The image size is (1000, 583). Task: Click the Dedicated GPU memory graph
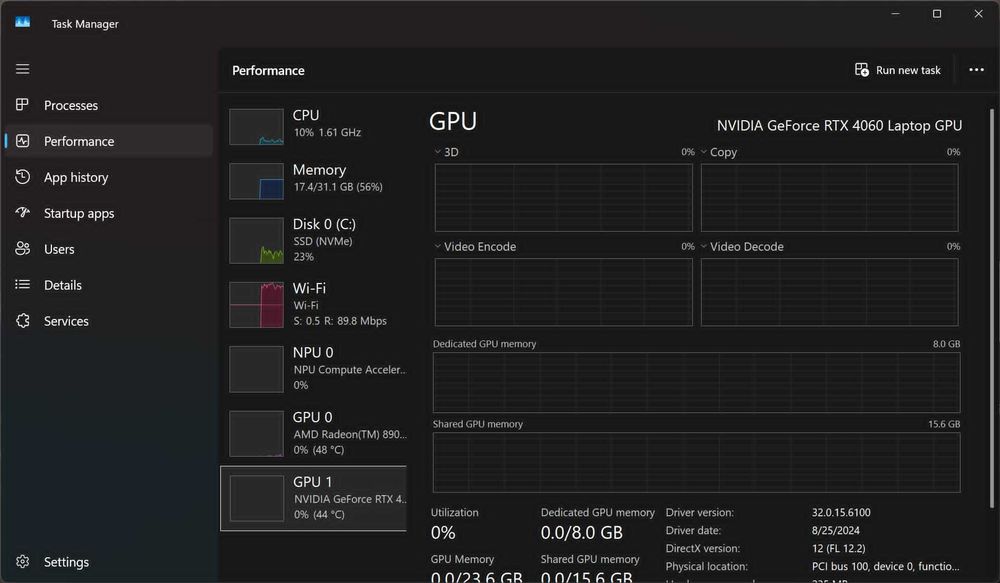(696, 383)
